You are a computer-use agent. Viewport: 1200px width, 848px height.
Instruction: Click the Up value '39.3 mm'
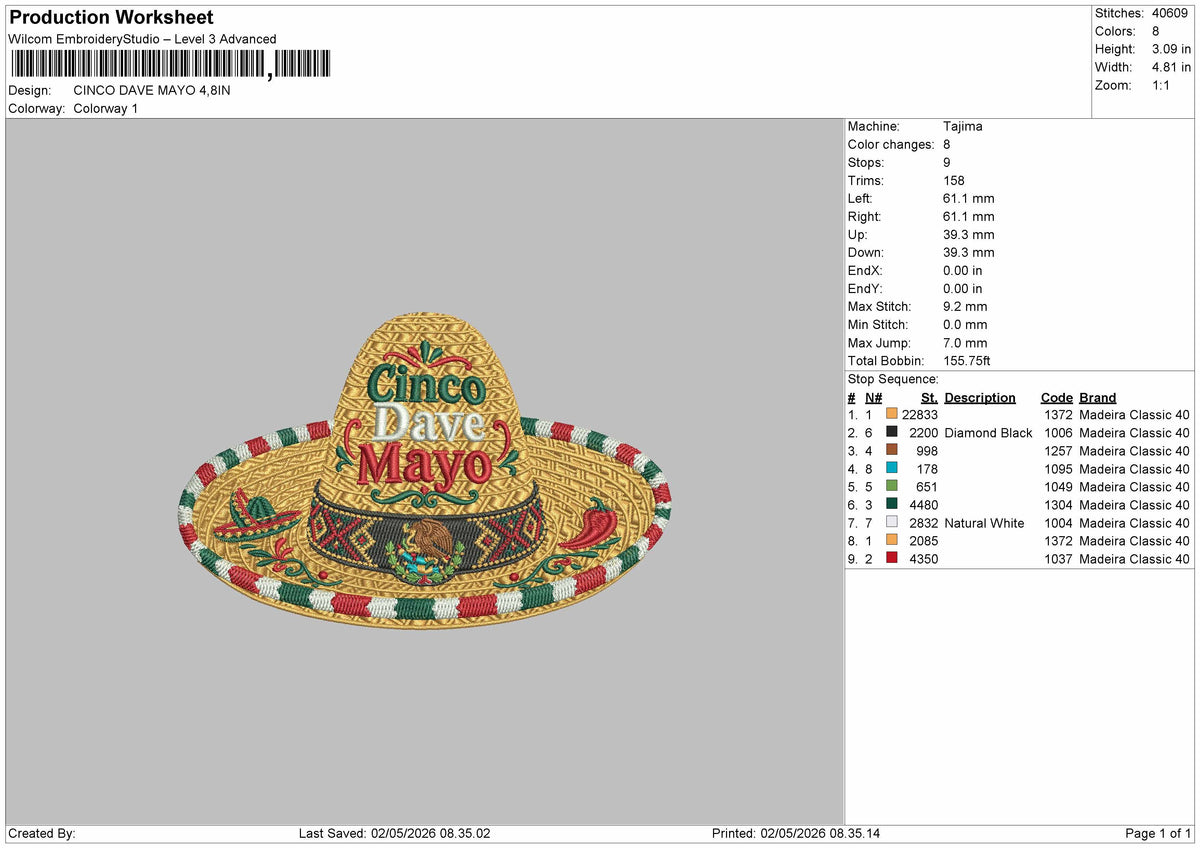click(969, 234)
